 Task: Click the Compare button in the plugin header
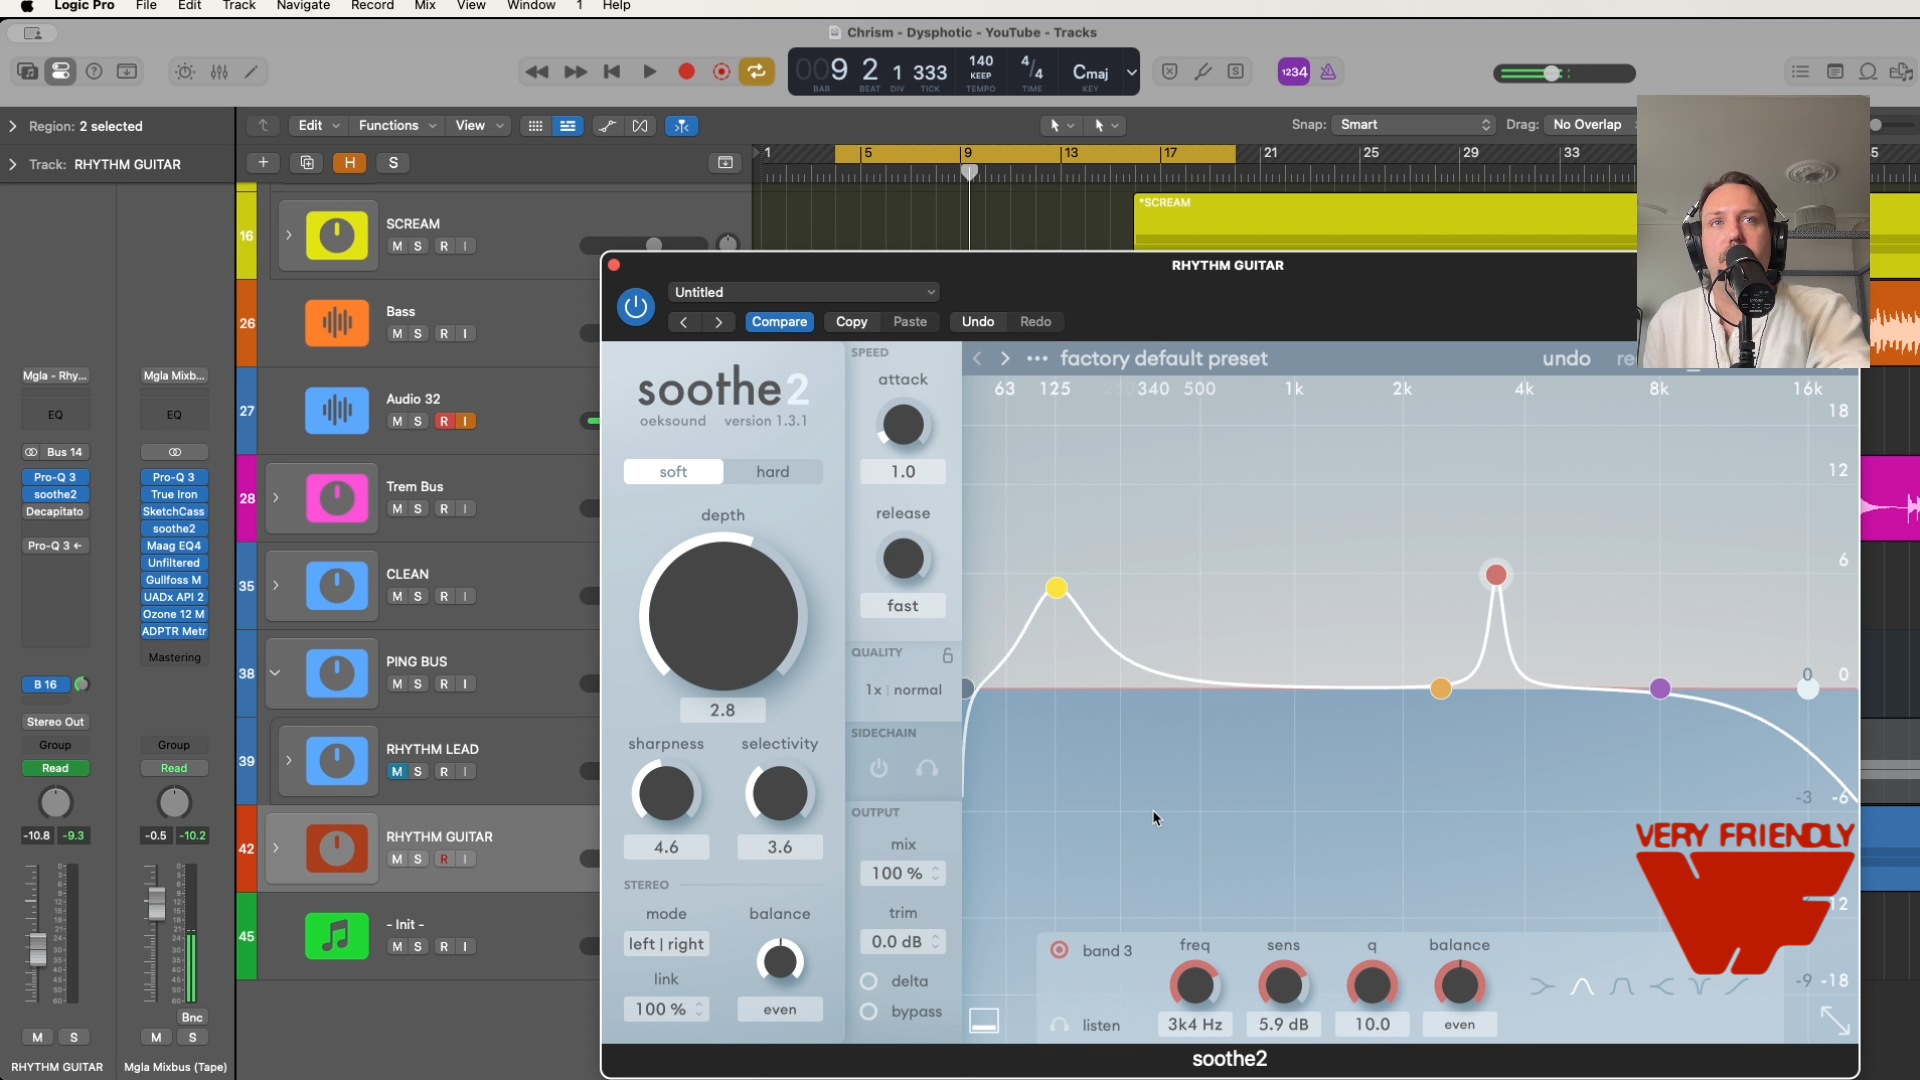click(x=779, y=321)
